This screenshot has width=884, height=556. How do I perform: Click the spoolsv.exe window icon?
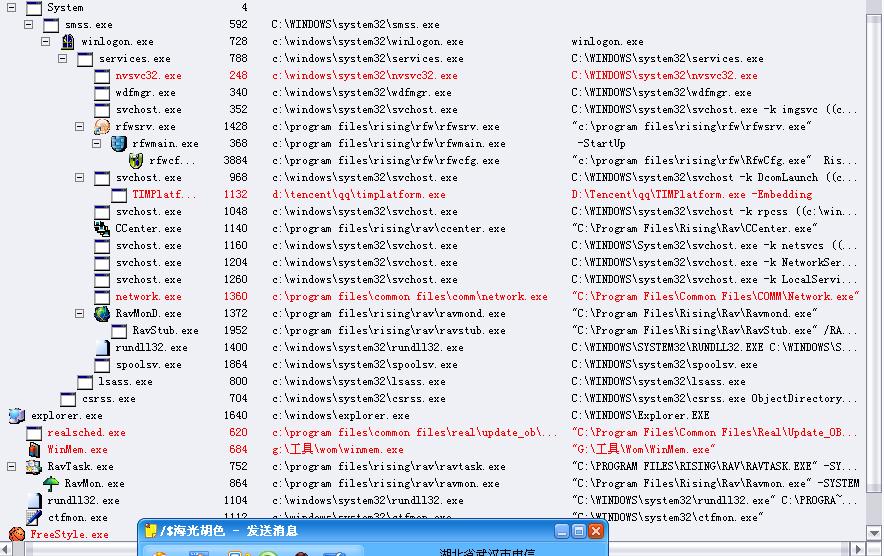(102, 364)
